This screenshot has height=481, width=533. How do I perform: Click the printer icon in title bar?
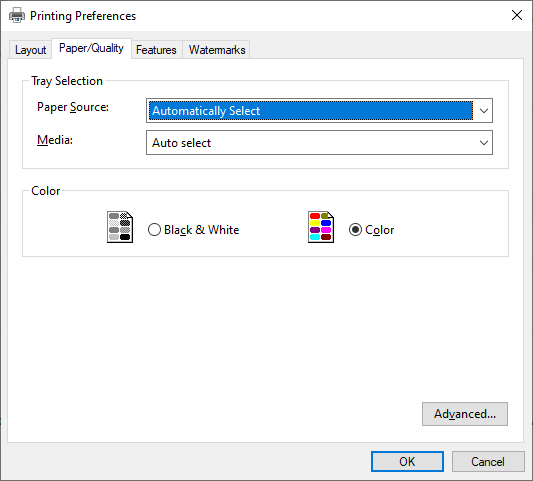[17, 15]
